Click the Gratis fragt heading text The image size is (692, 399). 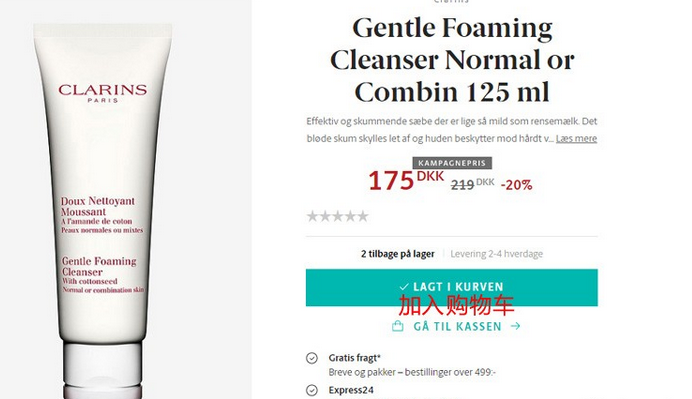[x=354, y=358]
